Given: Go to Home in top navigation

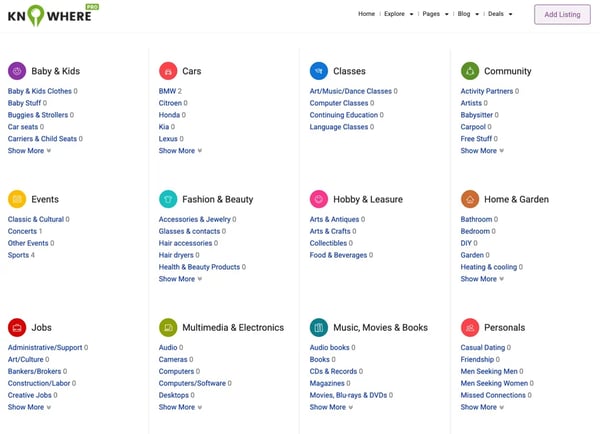Looking at the screenshot, I should [366, 14].
